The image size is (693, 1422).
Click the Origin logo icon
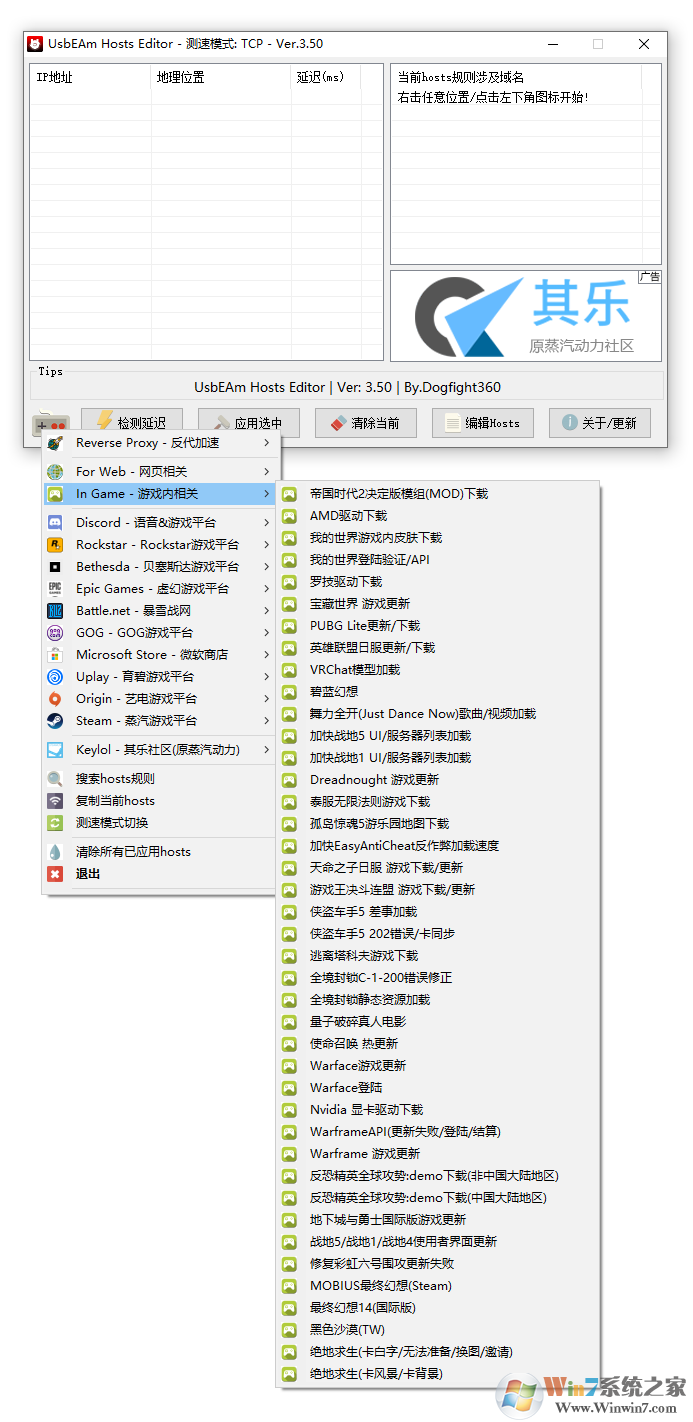tap(55, 698)
